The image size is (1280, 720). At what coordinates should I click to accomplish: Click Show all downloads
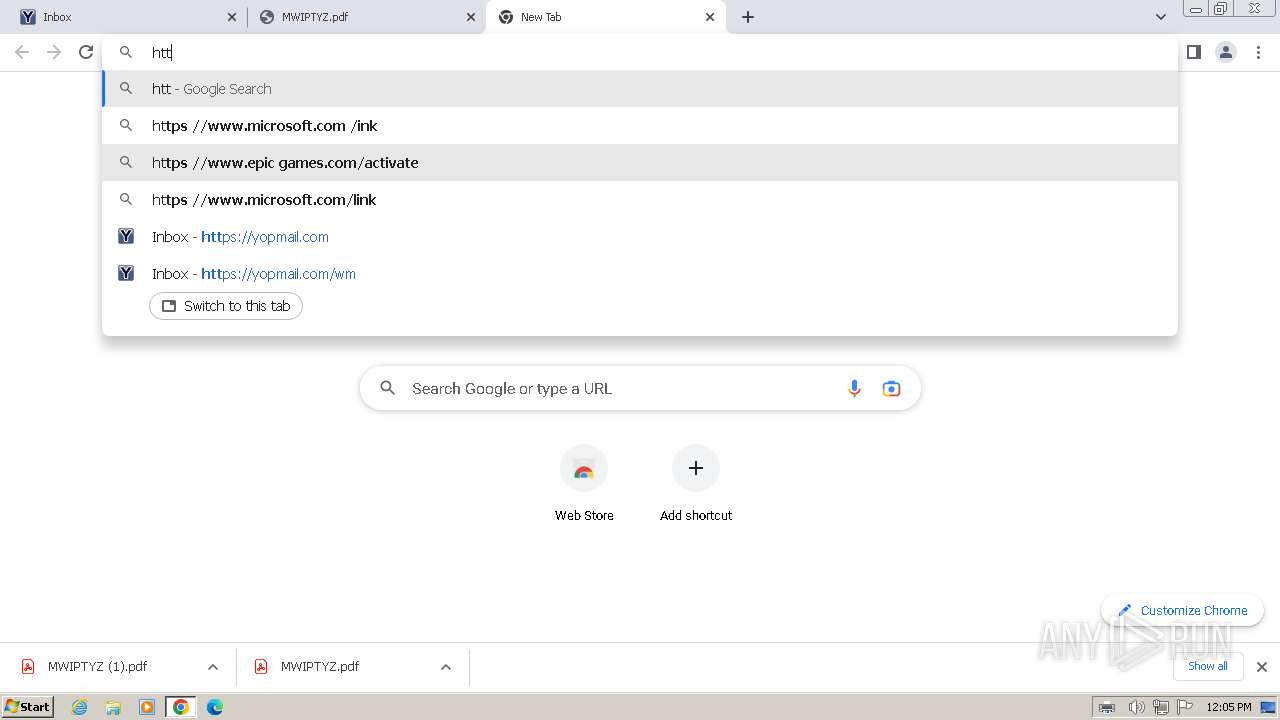tap(1208, 666)
